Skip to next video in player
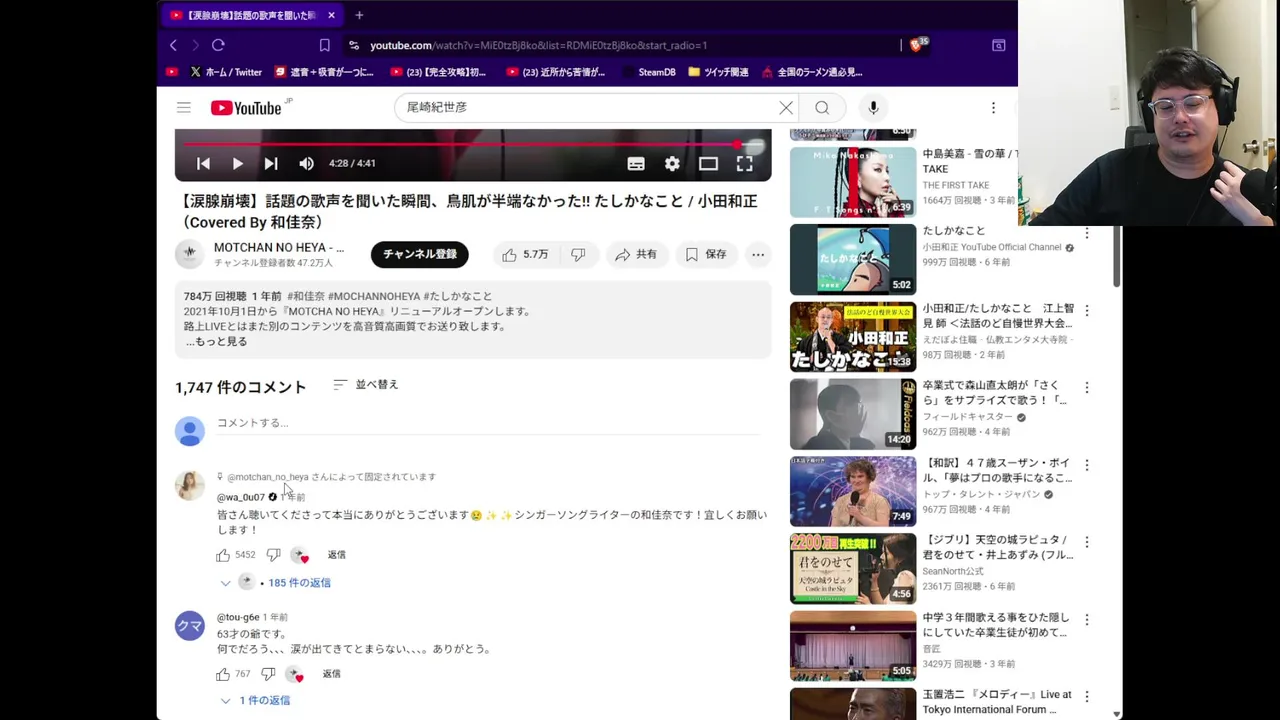The height and width of the screenshot is (720, 1280). tap(271, 163)
